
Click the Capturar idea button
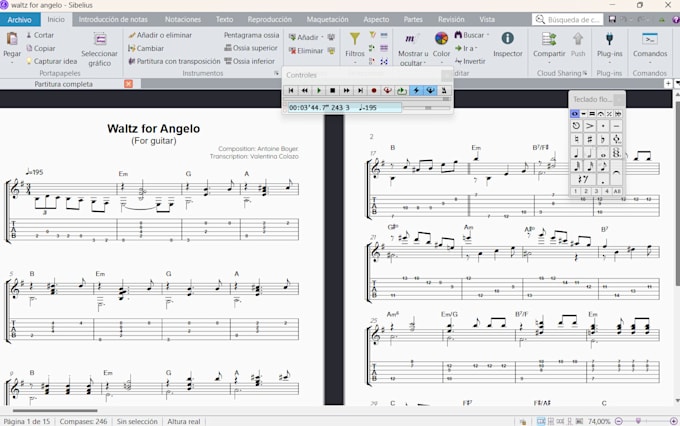50,61
